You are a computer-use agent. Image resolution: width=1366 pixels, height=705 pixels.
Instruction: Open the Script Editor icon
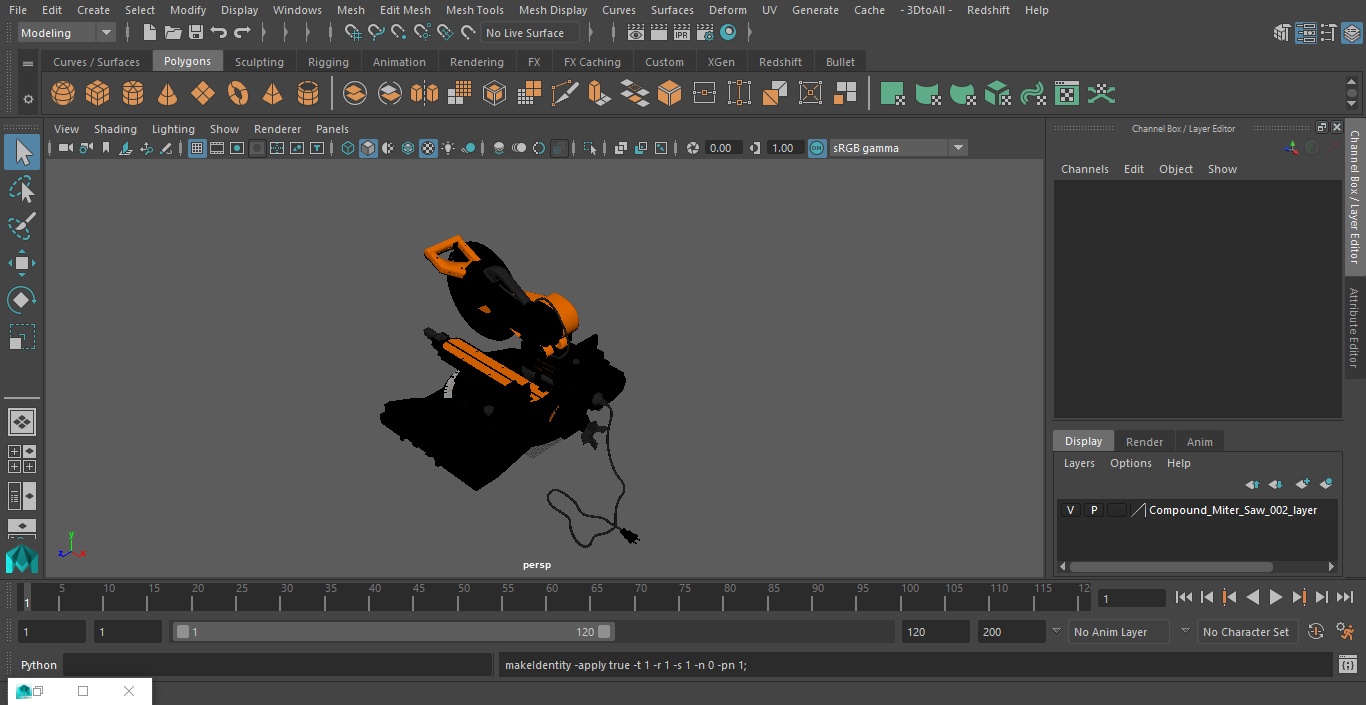click(1347, 664)
